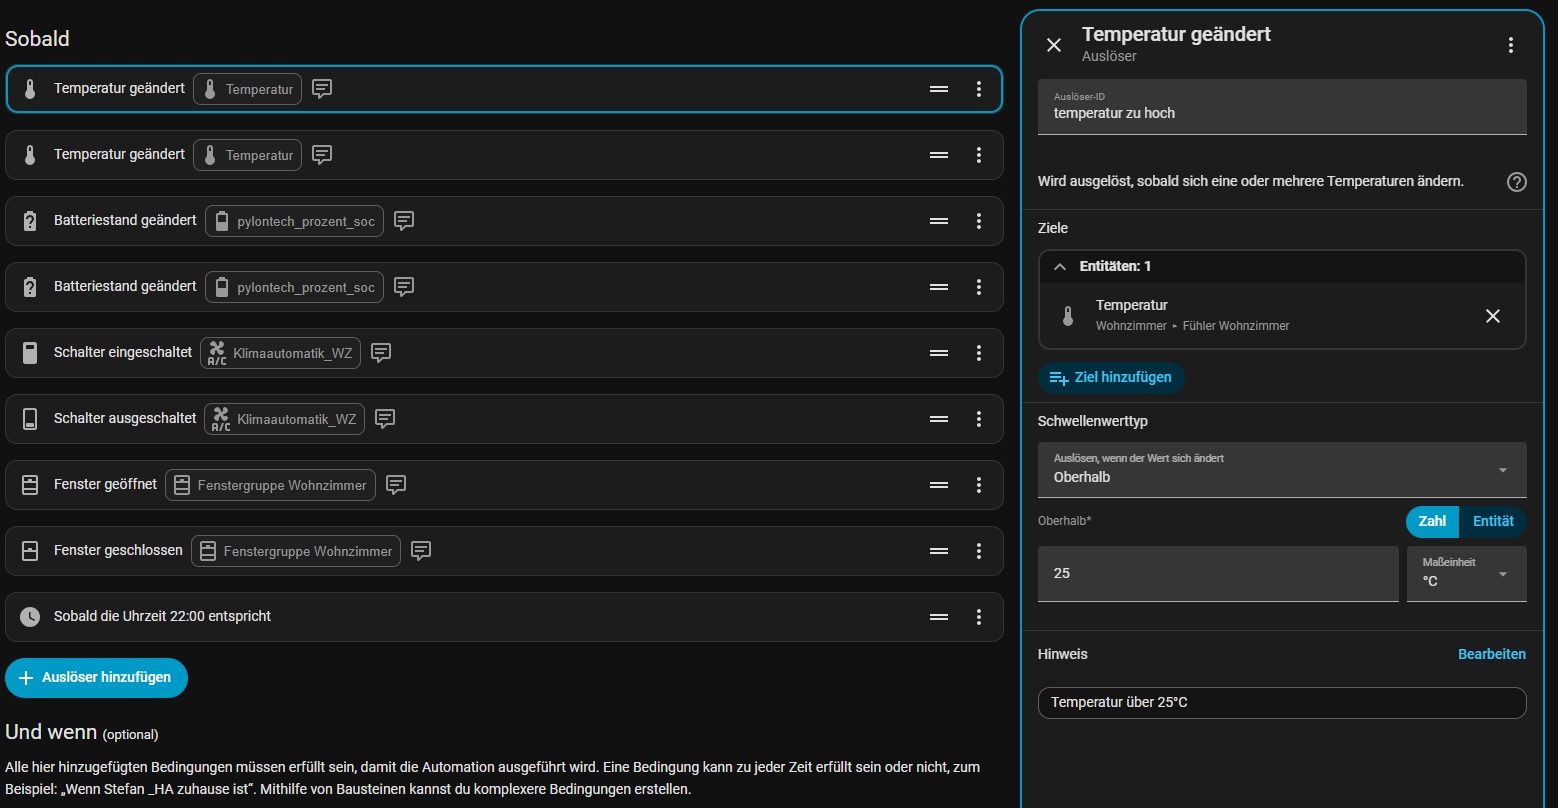Click comment icon on Schalter ausgeschaltet row

coord(385,419)
